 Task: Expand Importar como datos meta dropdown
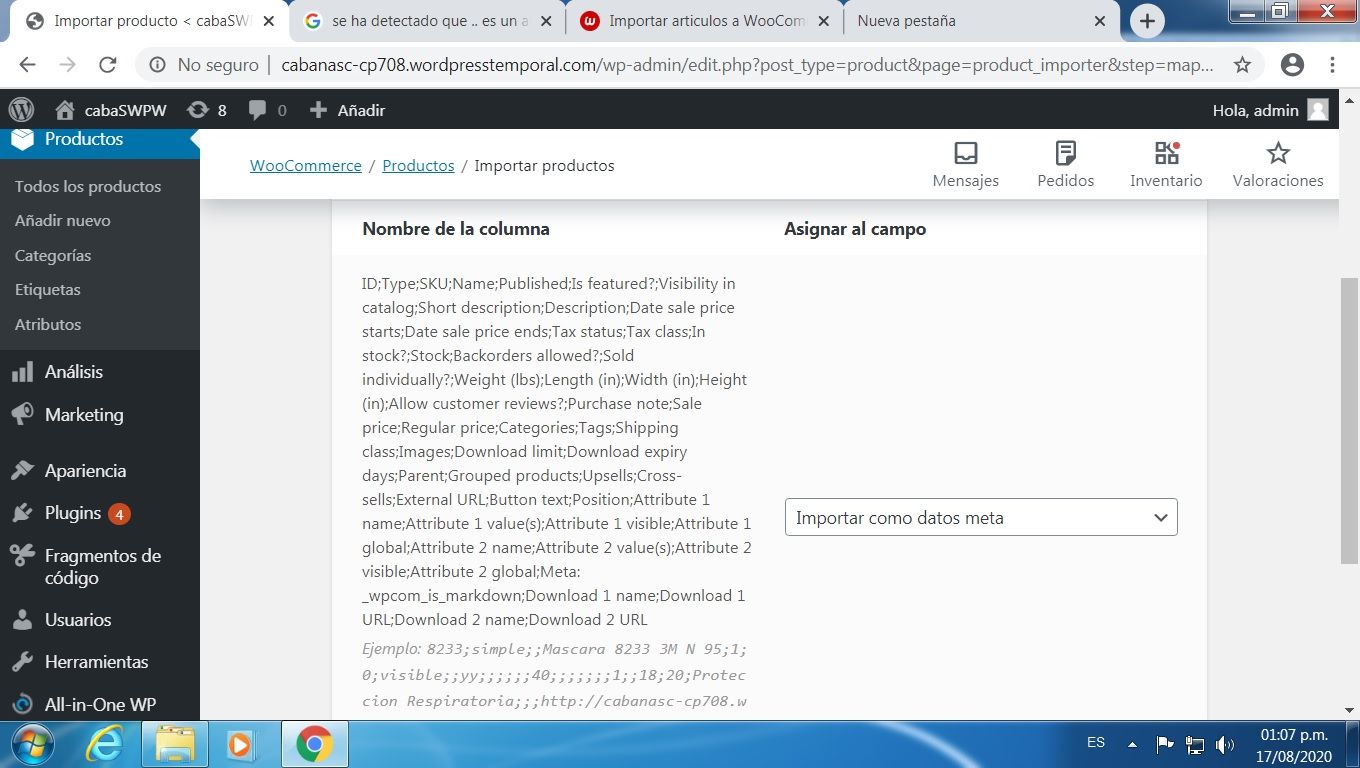click(x=981, y=518)
